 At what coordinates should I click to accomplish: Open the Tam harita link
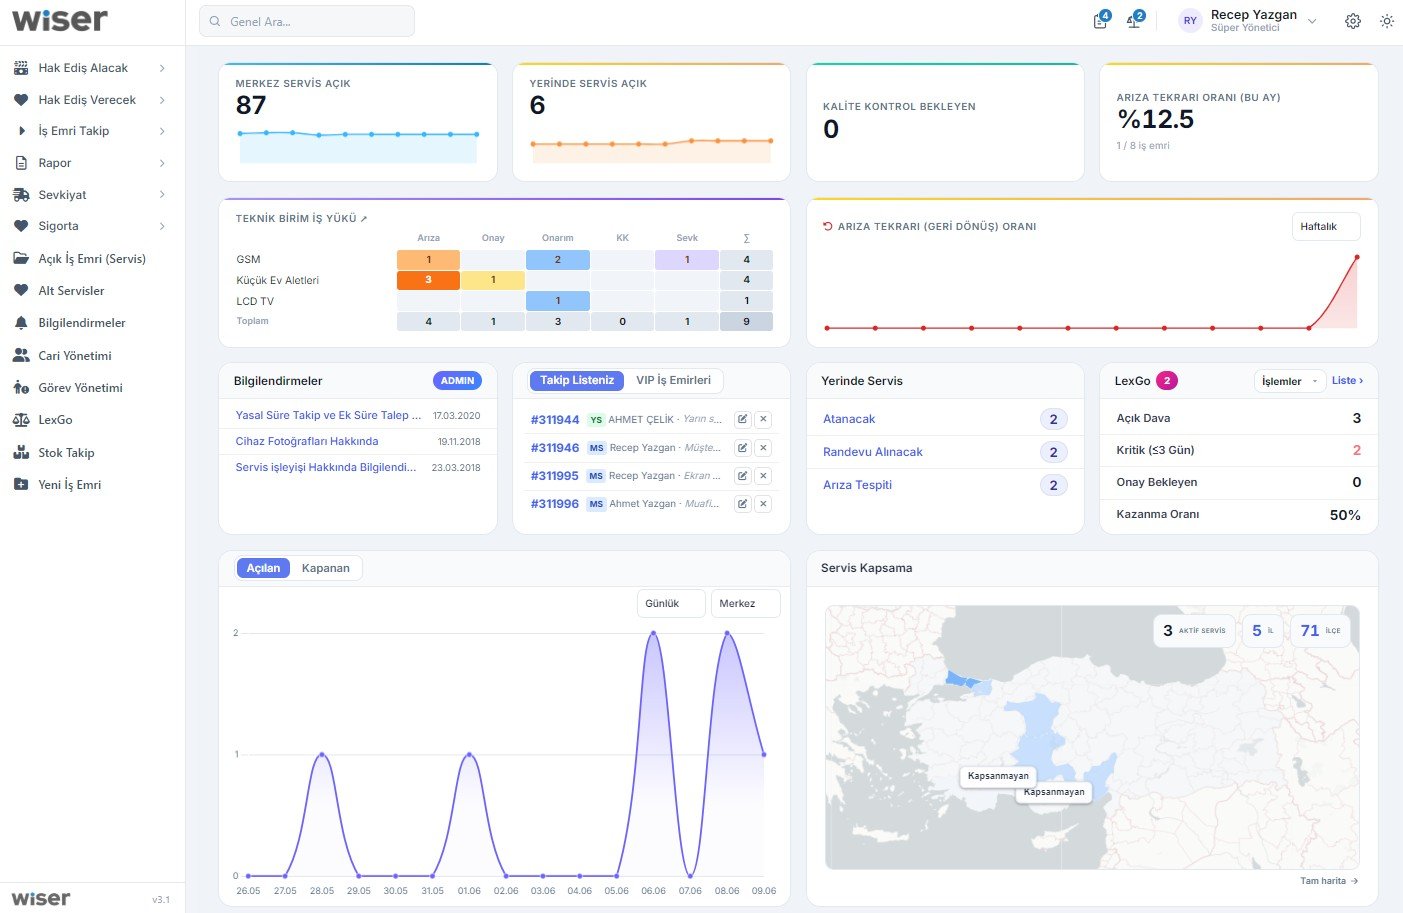click(x=1329, y=881)
